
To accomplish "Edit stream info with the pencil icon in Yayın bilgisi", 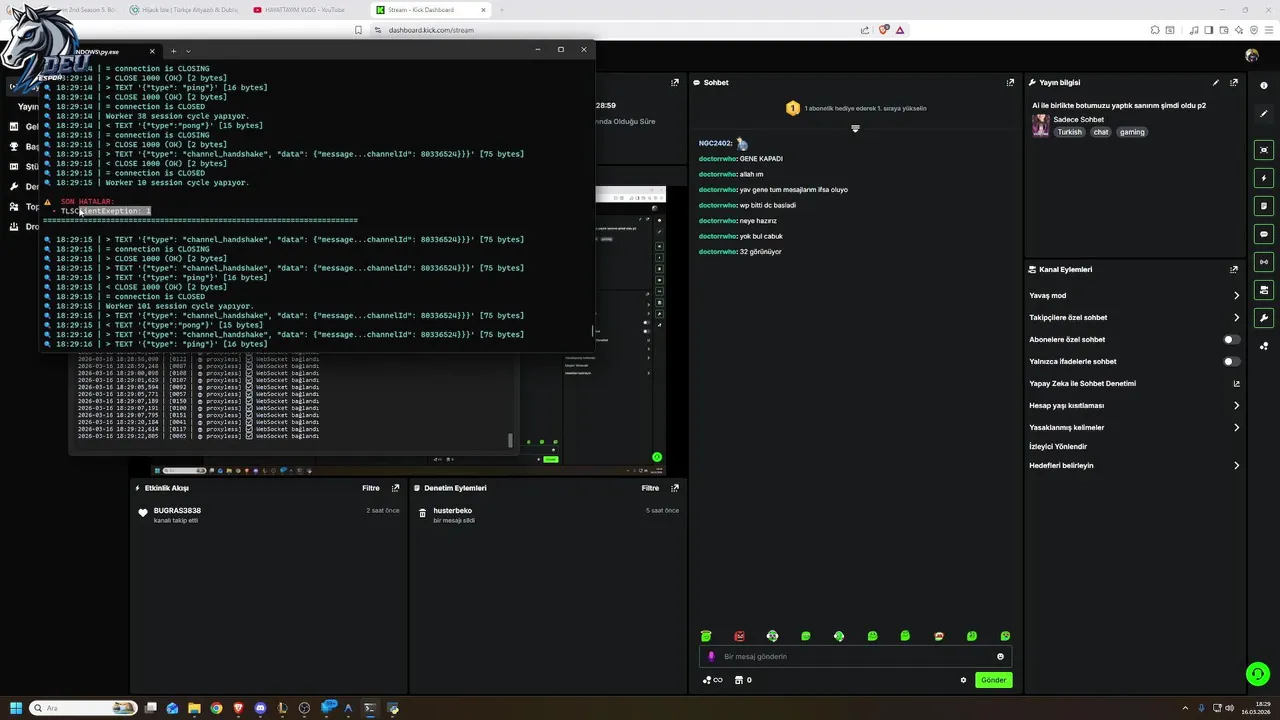I will click(x=1216, y=83).
